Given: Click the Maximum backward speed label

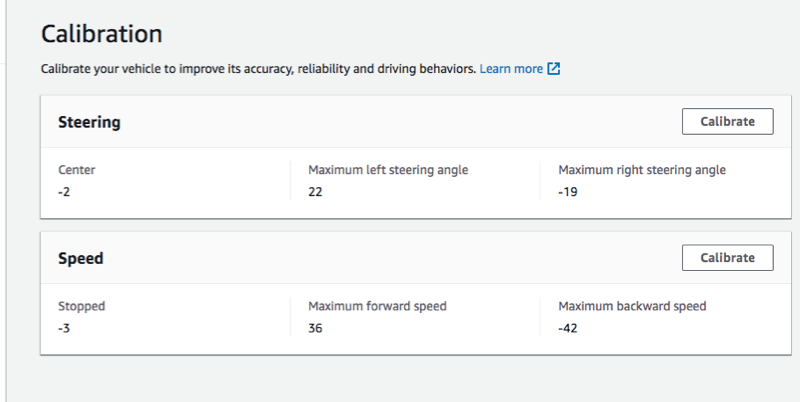Looking at the screenshot, I should click(632, 306).
